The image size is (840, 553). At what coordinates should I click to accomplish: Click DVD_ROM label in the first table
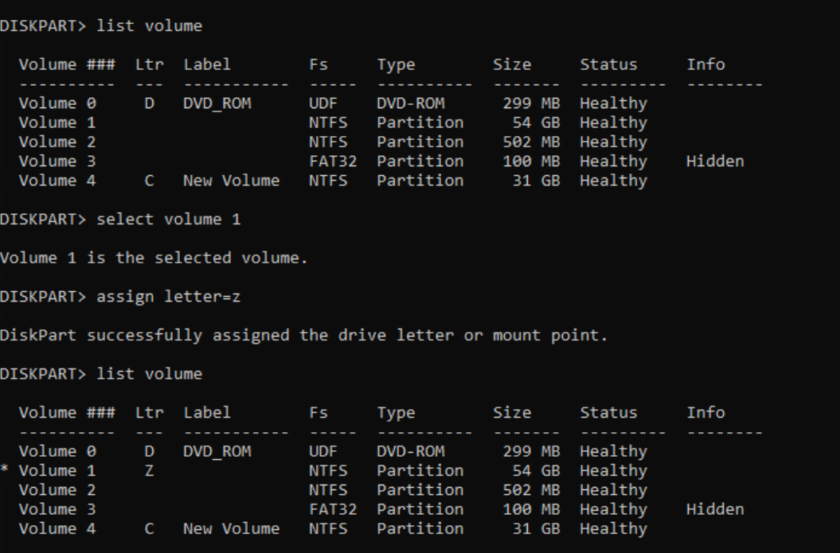click(x=217, y=103)
